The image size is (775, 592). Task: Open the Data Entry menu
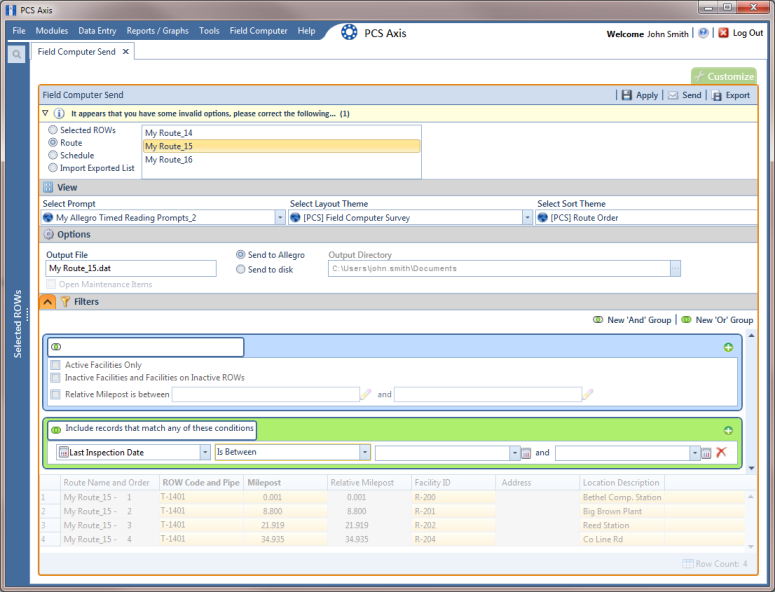97,31
